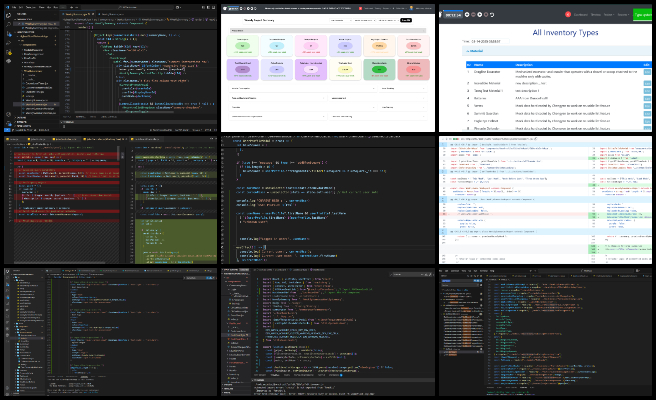Screen dimensions: 656x400
Task: Click the "Summit Guardian" name cell
Action: pyautogui.click(x=486, y=113)
